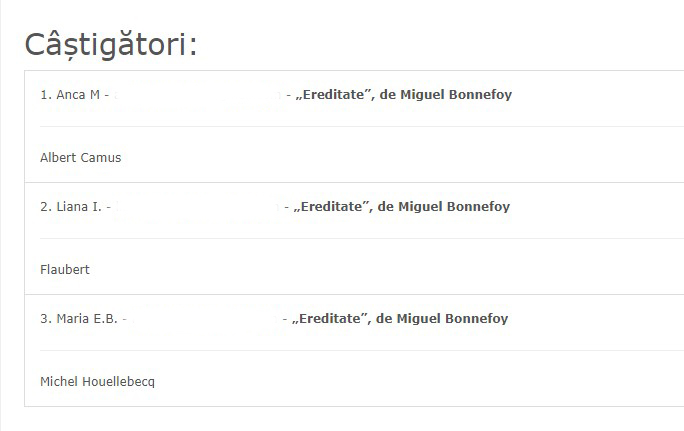Image resolution: width=684 pixels, height=431 pixels.
Task: Click "Ereditate" in Liana I.'s row
Action: (333, 207)
